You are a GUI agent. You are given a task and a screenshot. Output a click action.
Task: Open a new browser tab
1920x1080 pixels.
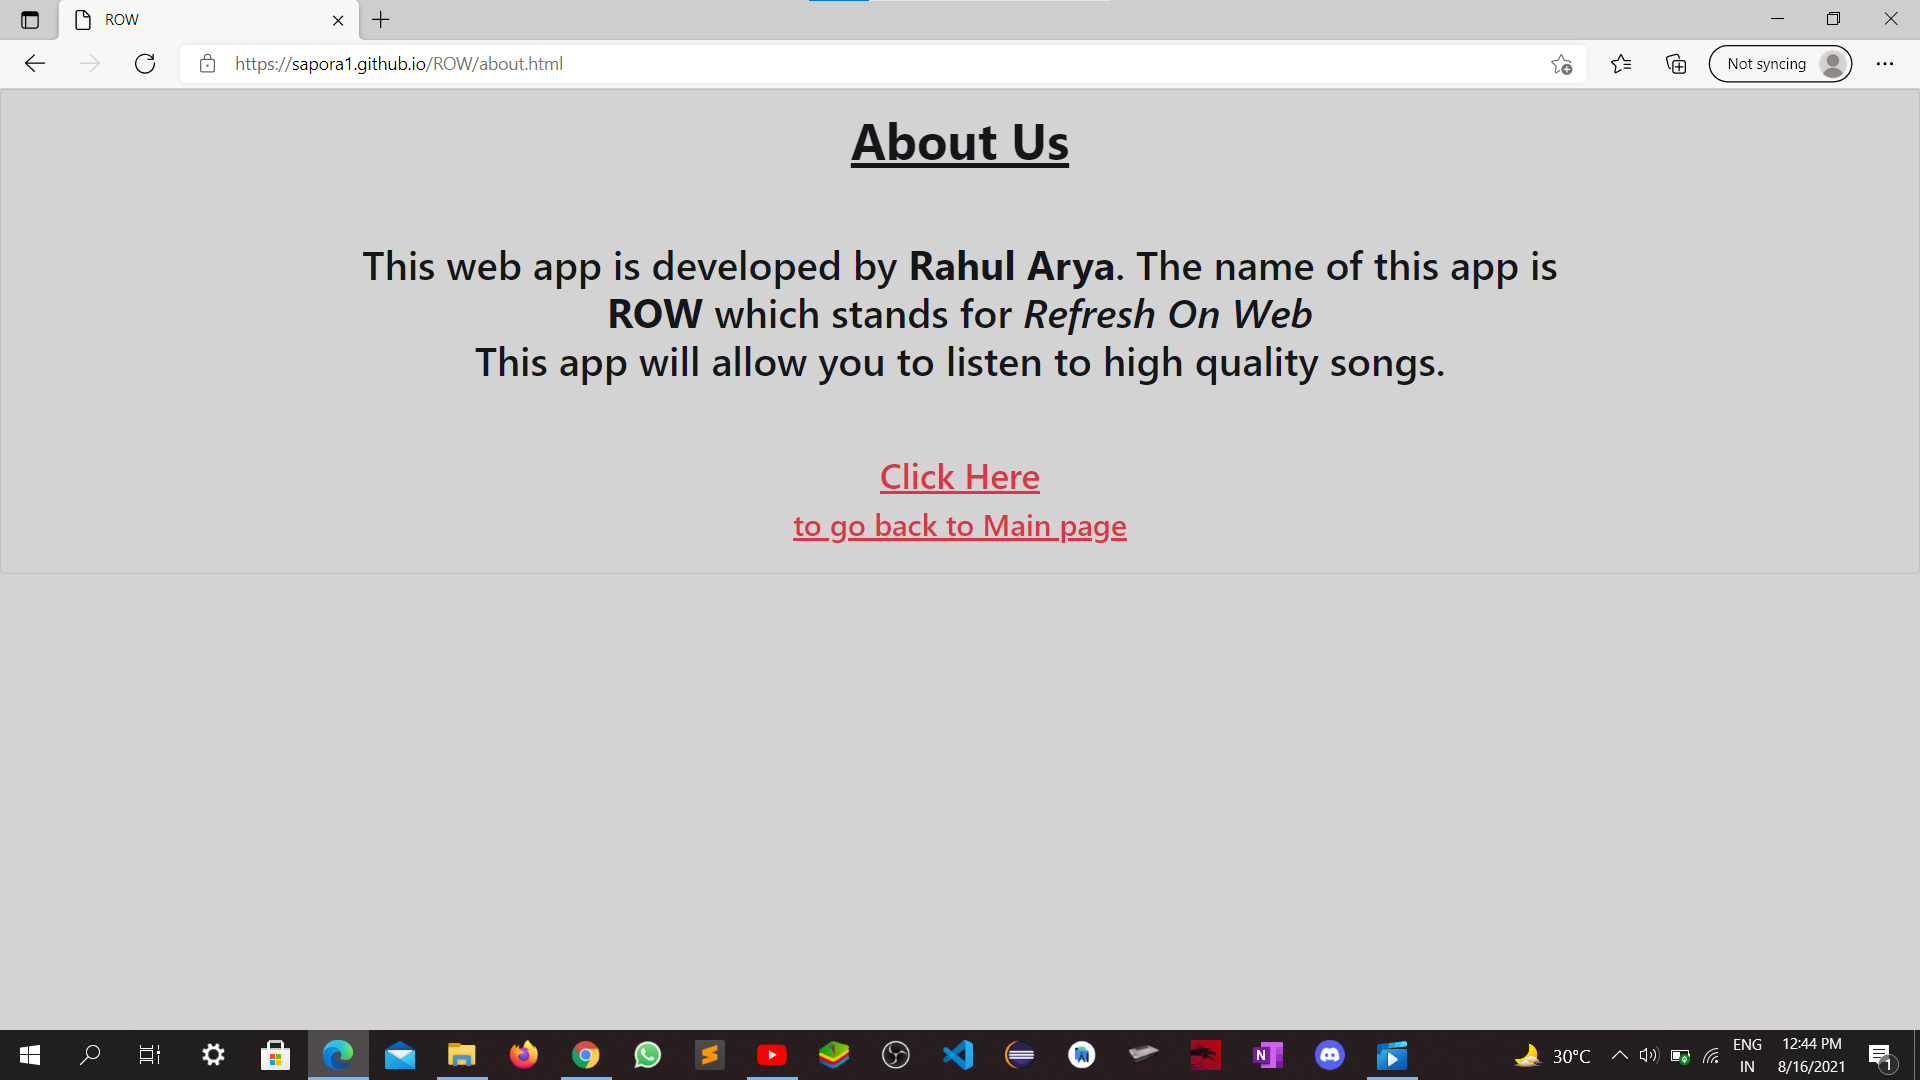pyautogui.click(x=381, y=20)
